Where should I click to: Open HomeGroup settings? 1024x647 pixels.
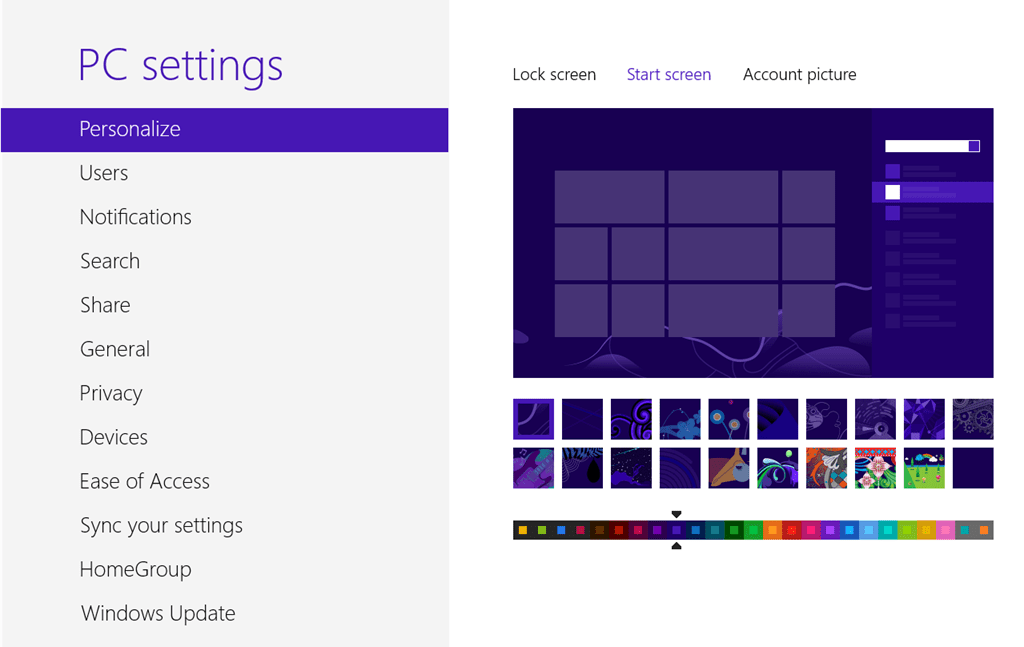pyautogui.click(x=135, y=568)
